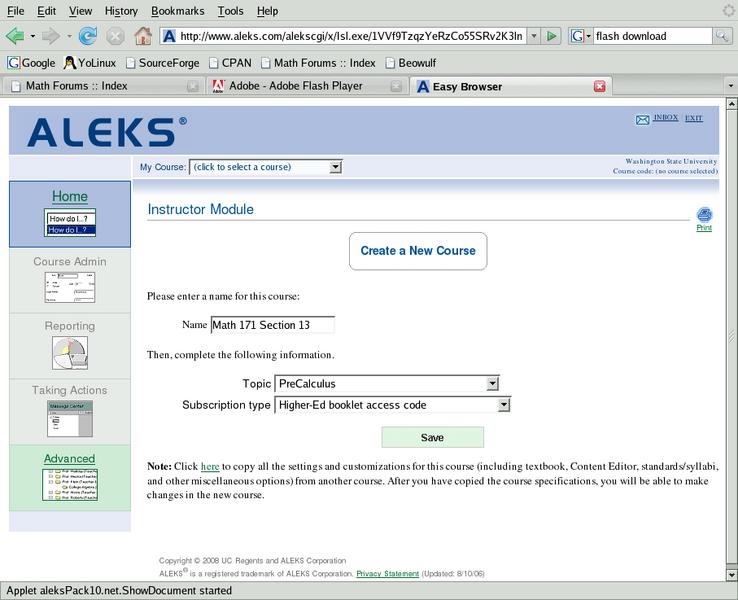Select the Easy Browser tab

[511, 86]
